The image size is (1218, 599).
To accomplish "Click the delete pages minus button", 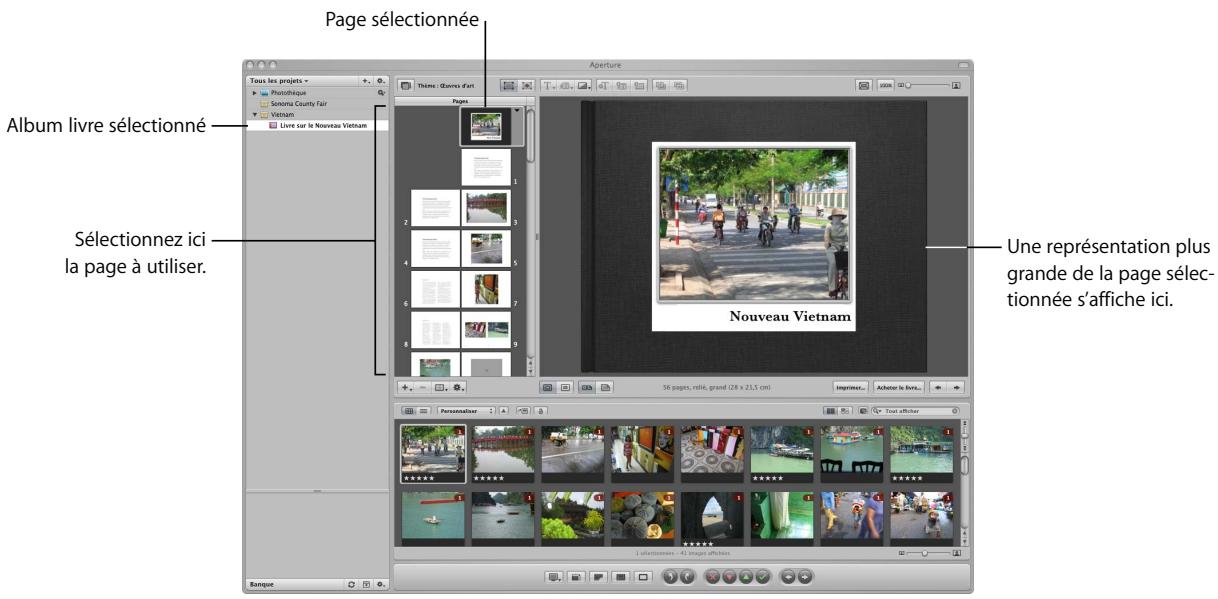I will click(422, 385).
